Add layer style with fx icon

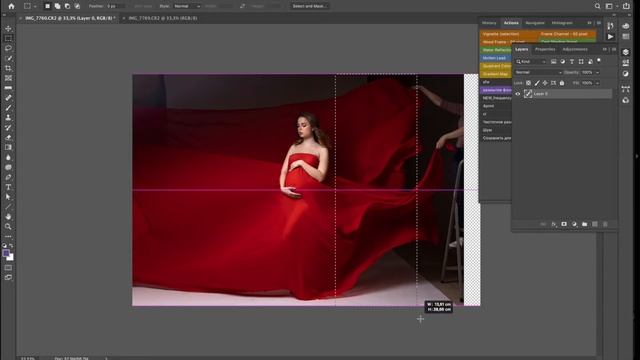[554, 224]
